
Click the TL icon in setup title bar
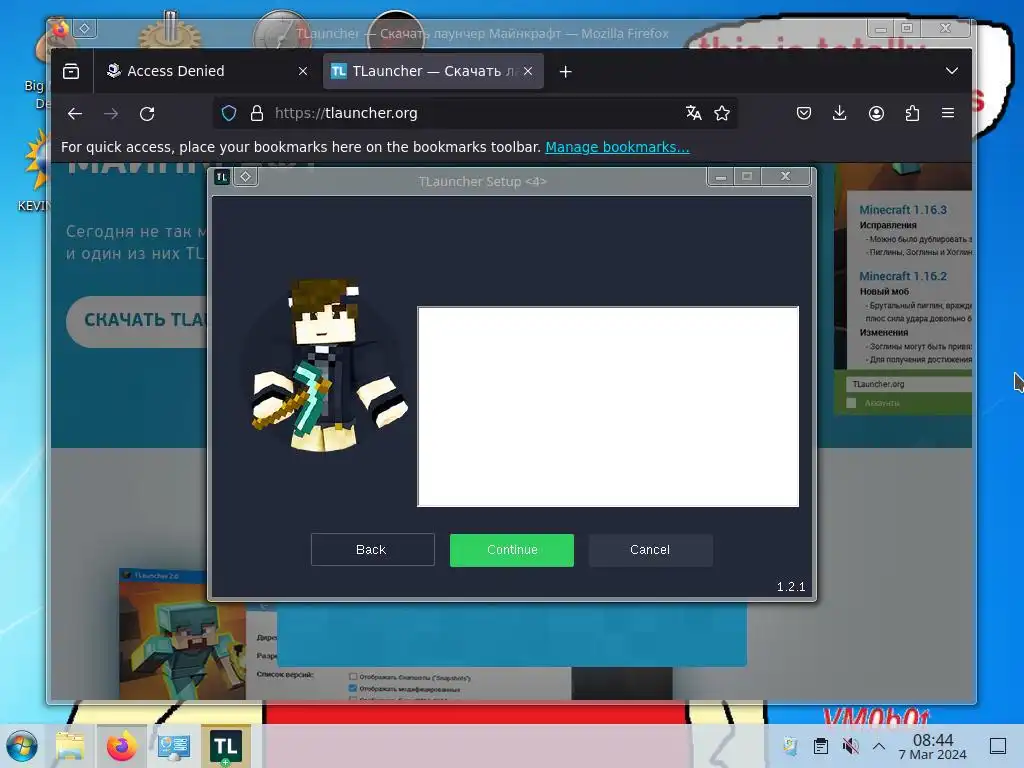[x=222, y=177]
